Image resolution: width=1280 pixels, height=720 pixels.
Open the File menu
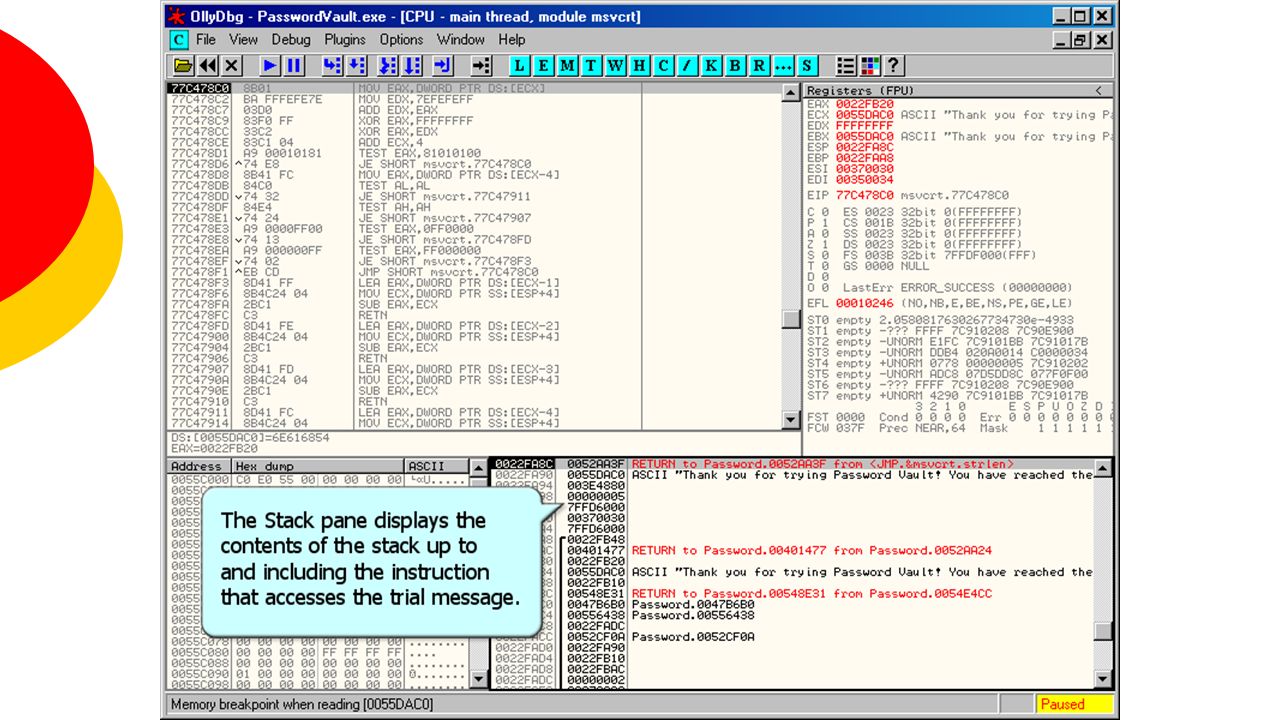click(206, 40)
